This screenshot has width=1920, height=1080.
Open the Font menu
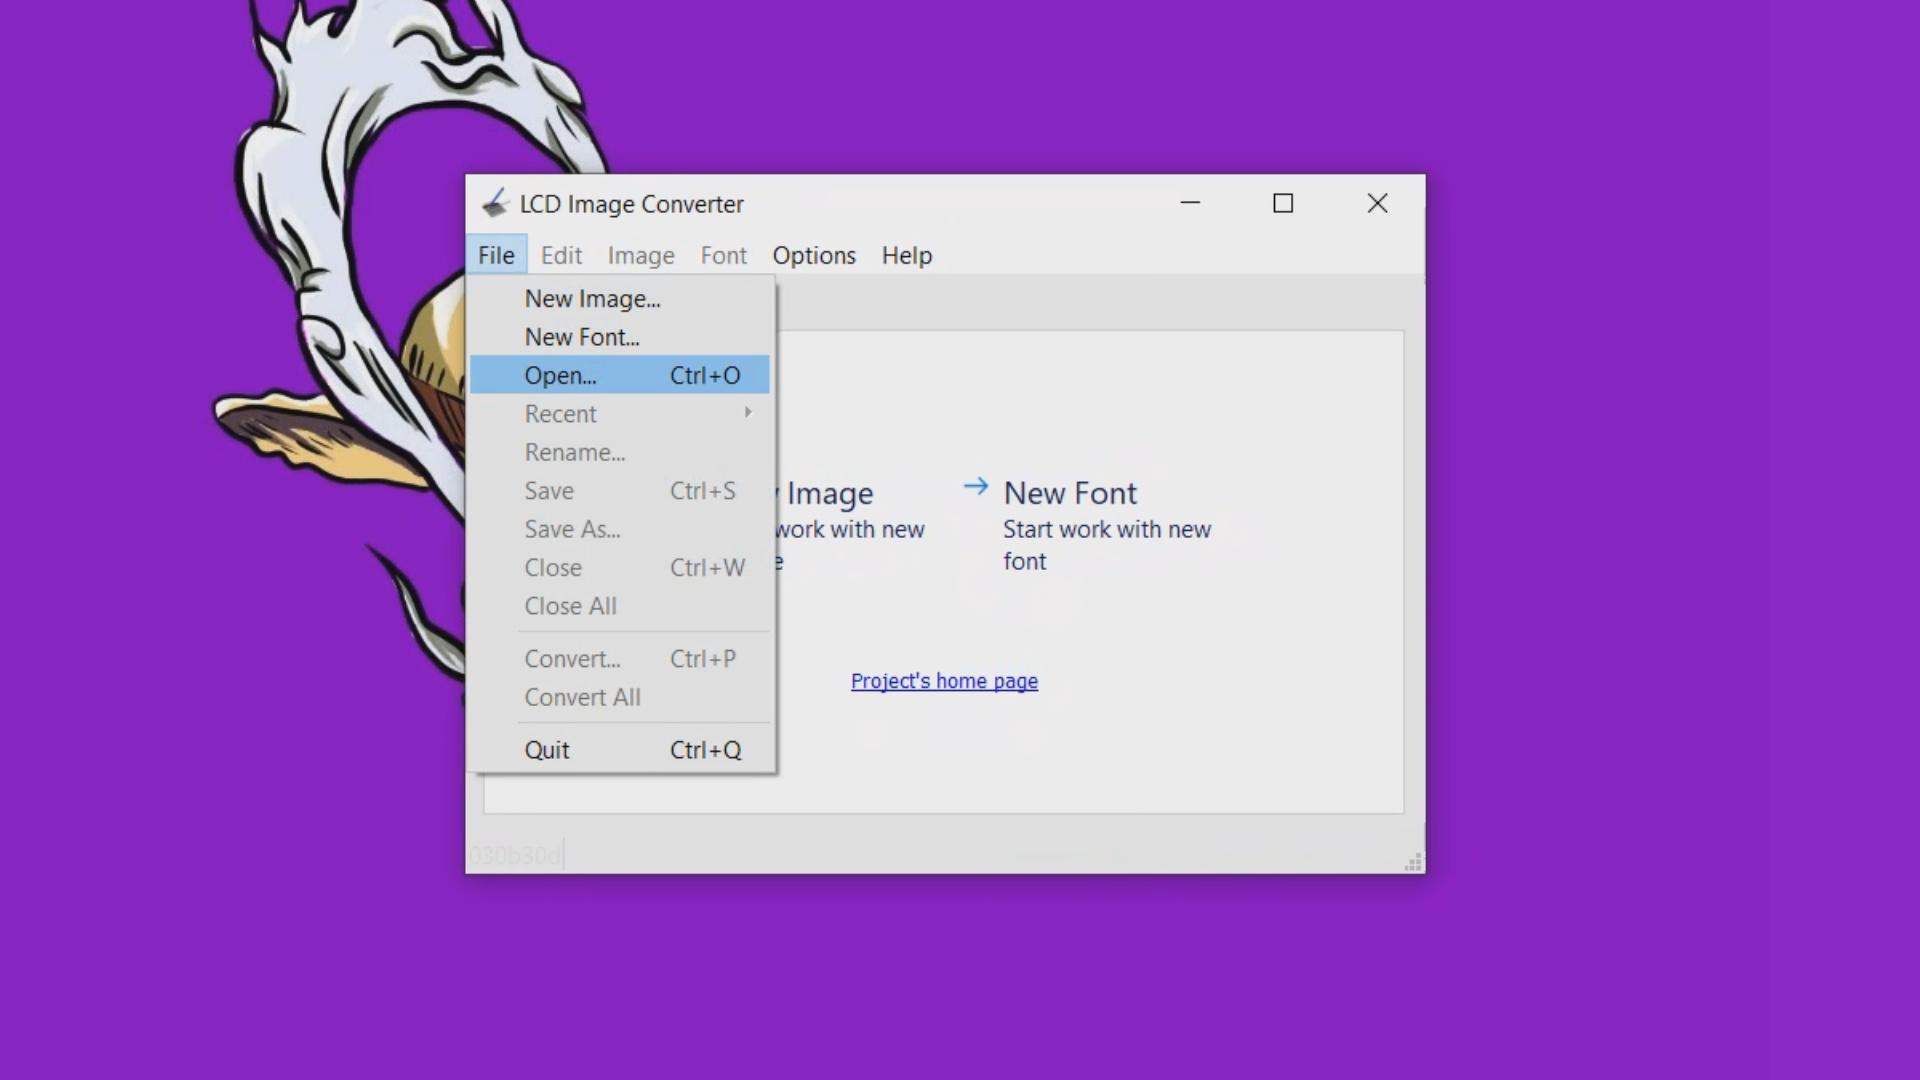coord(723,255)
